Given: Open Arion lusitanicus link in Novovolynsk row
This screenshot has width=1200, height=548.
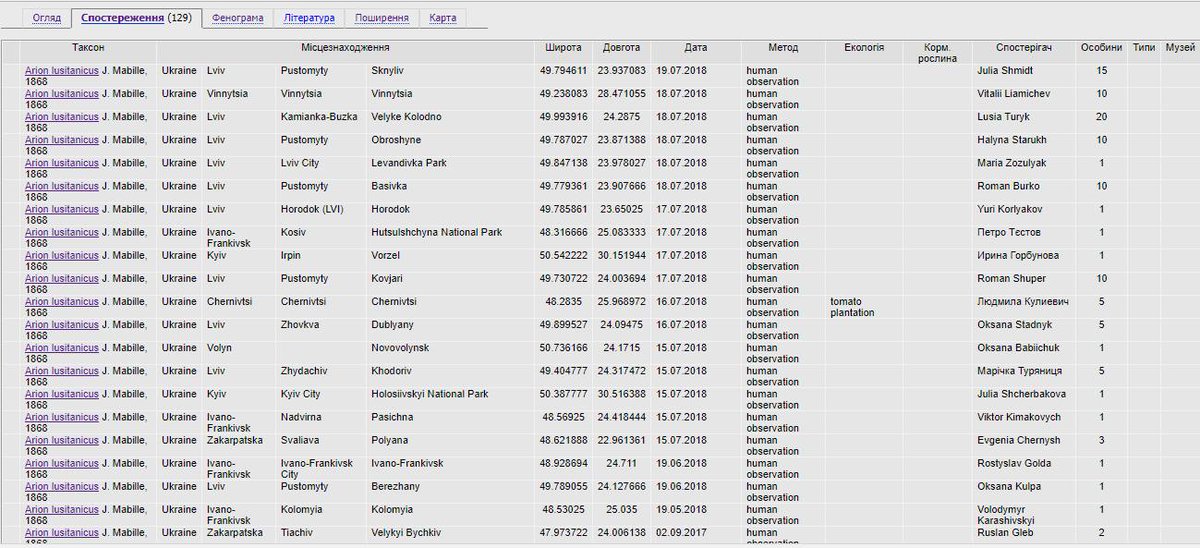Looking at the screenshot, I should (62, 348).
